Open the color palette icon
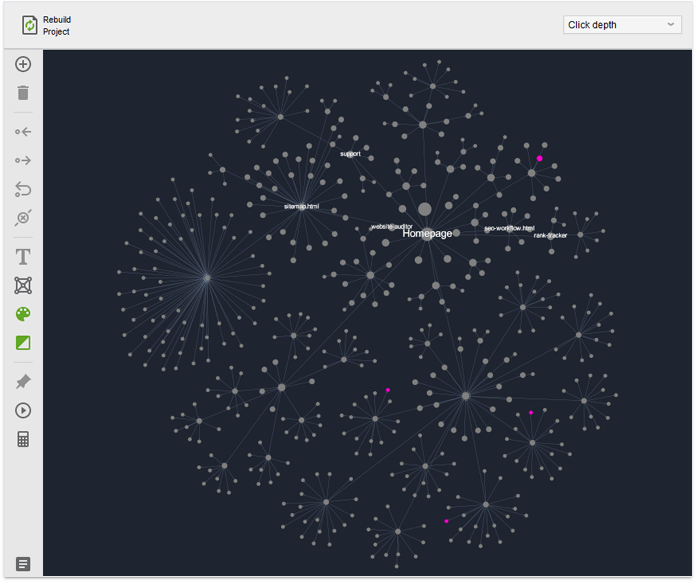 [23, 314]
